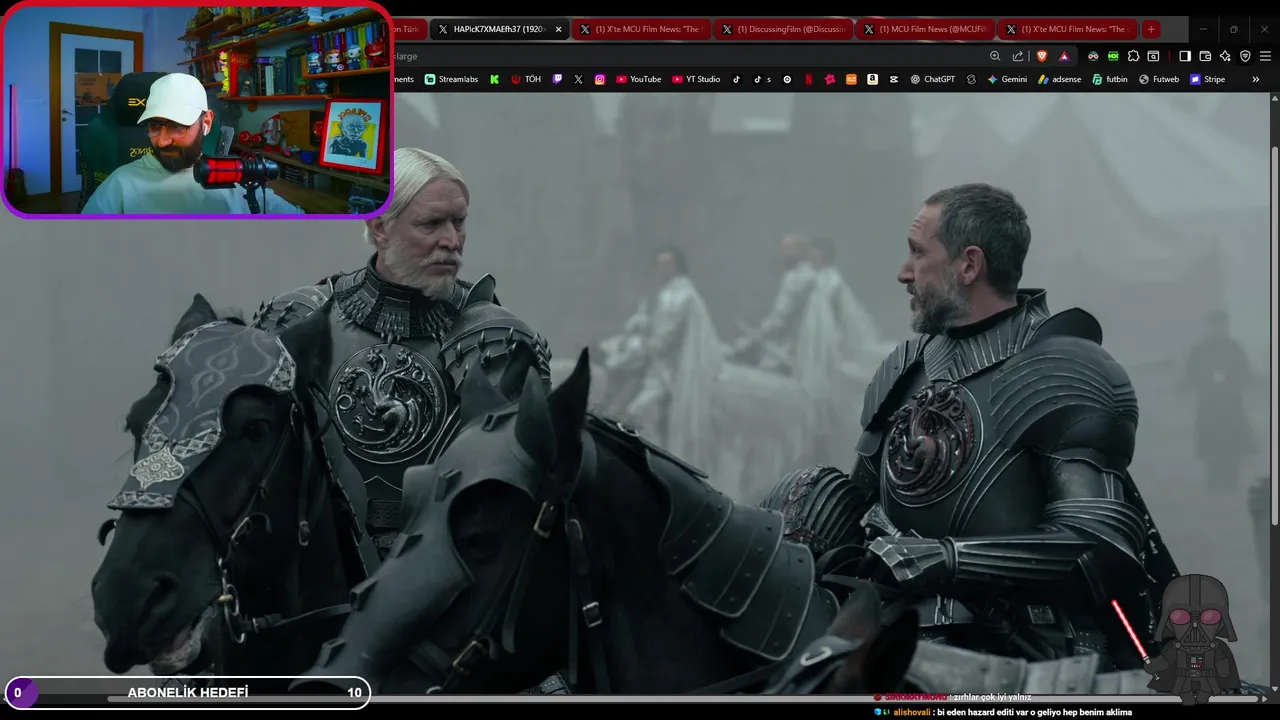
Task: Open the Streamlabs bookmark
Action: pyautogui.click(x=451, y=79)
